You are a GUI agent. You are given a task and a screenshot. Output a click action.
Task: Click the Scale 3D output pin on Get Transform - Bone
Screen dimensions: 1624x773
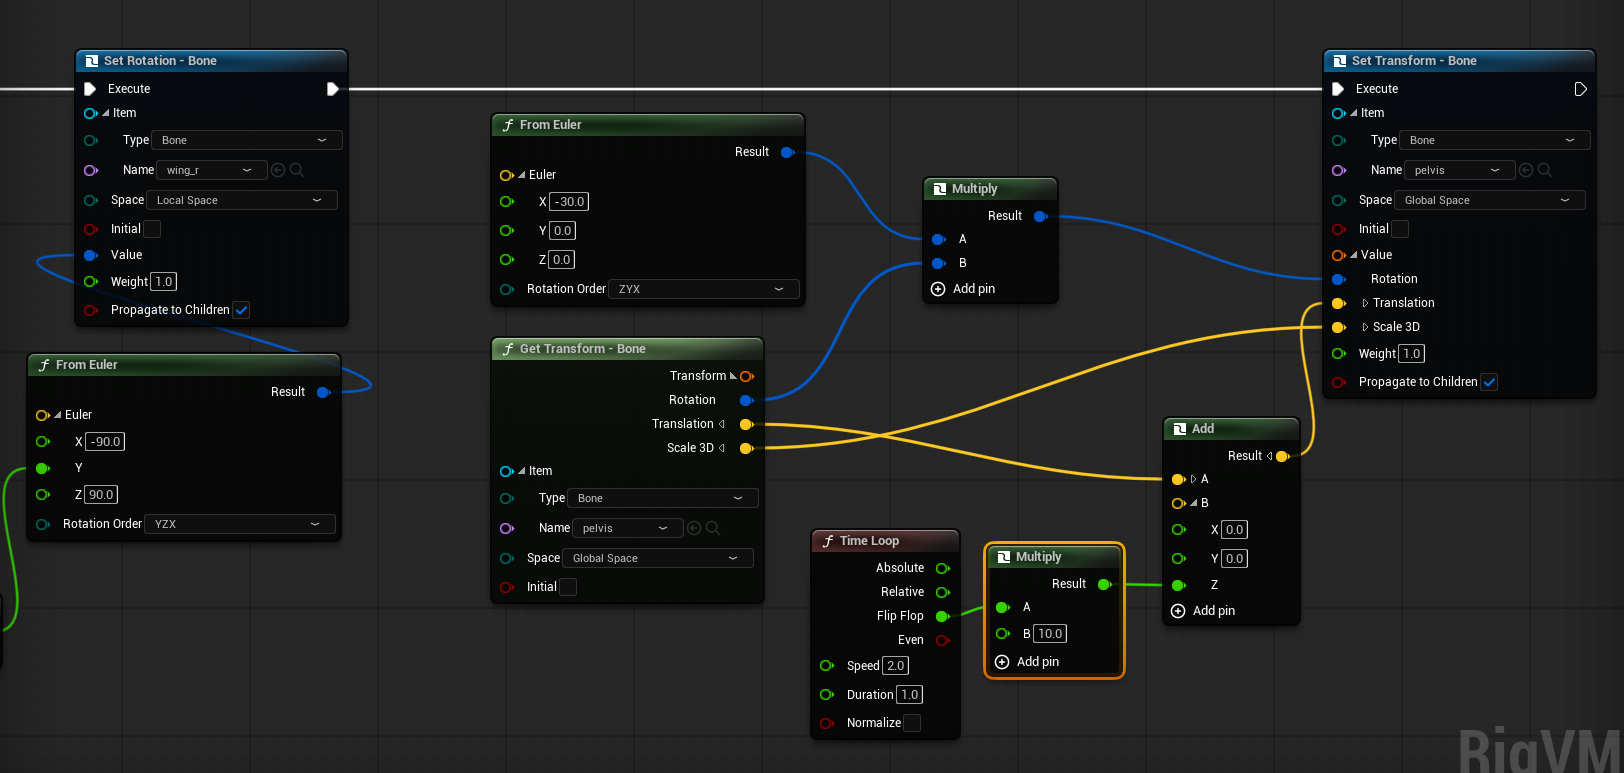(x=746, y=448)
